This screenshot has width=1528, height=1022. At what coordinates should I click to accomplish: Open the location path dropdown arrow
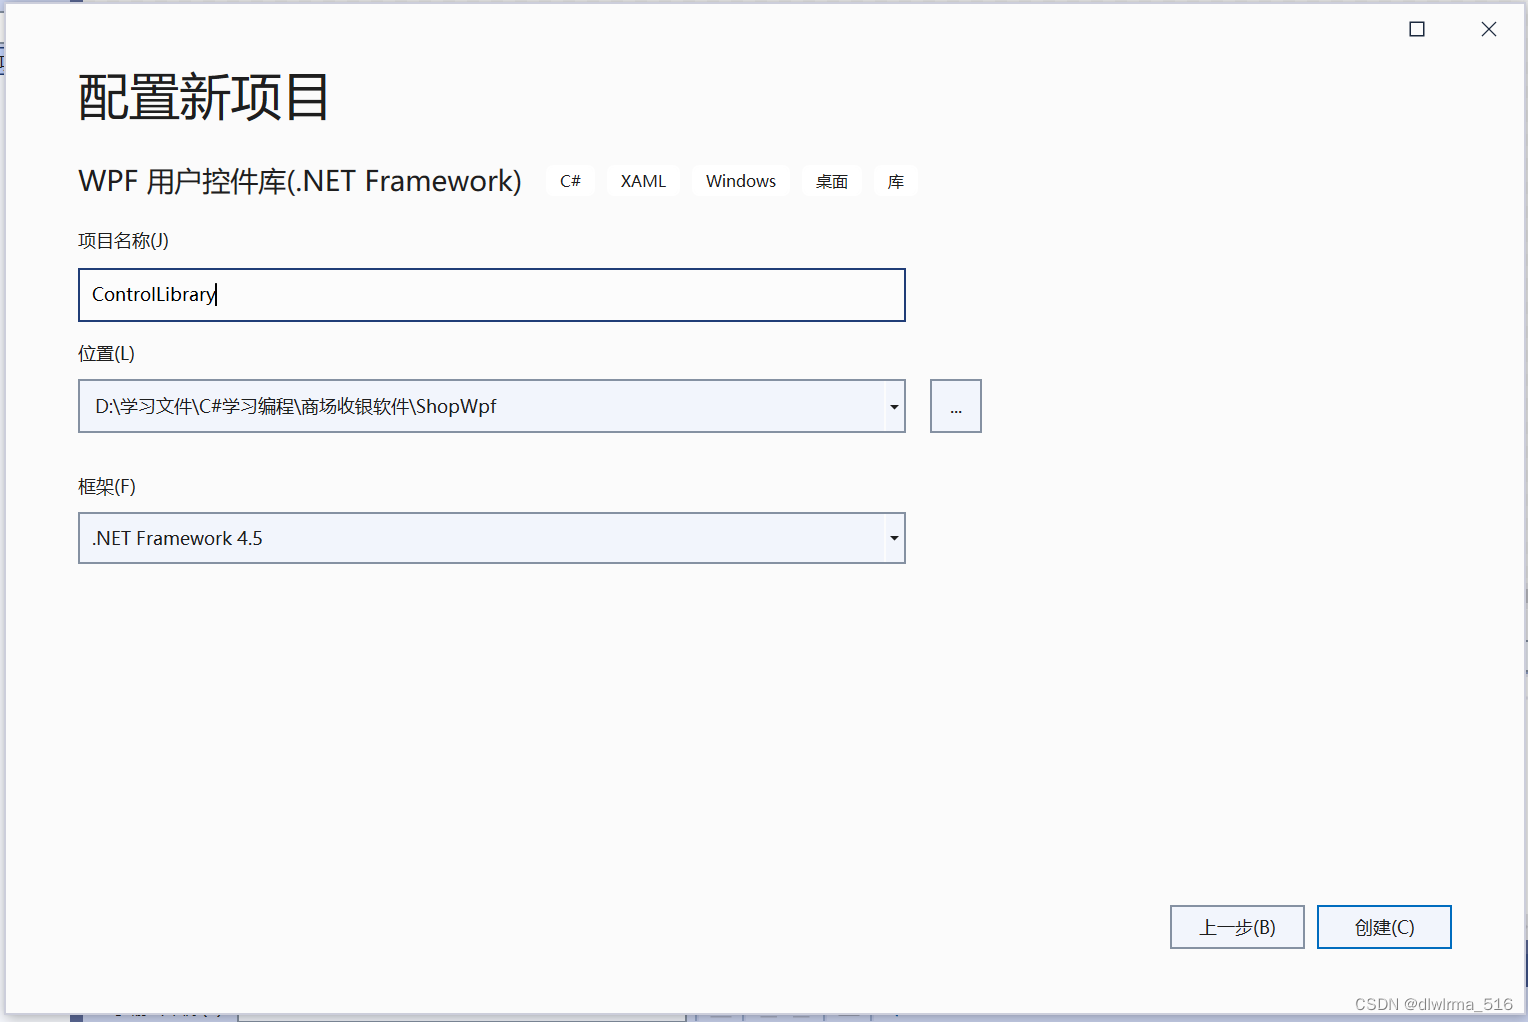pos(894,406)
